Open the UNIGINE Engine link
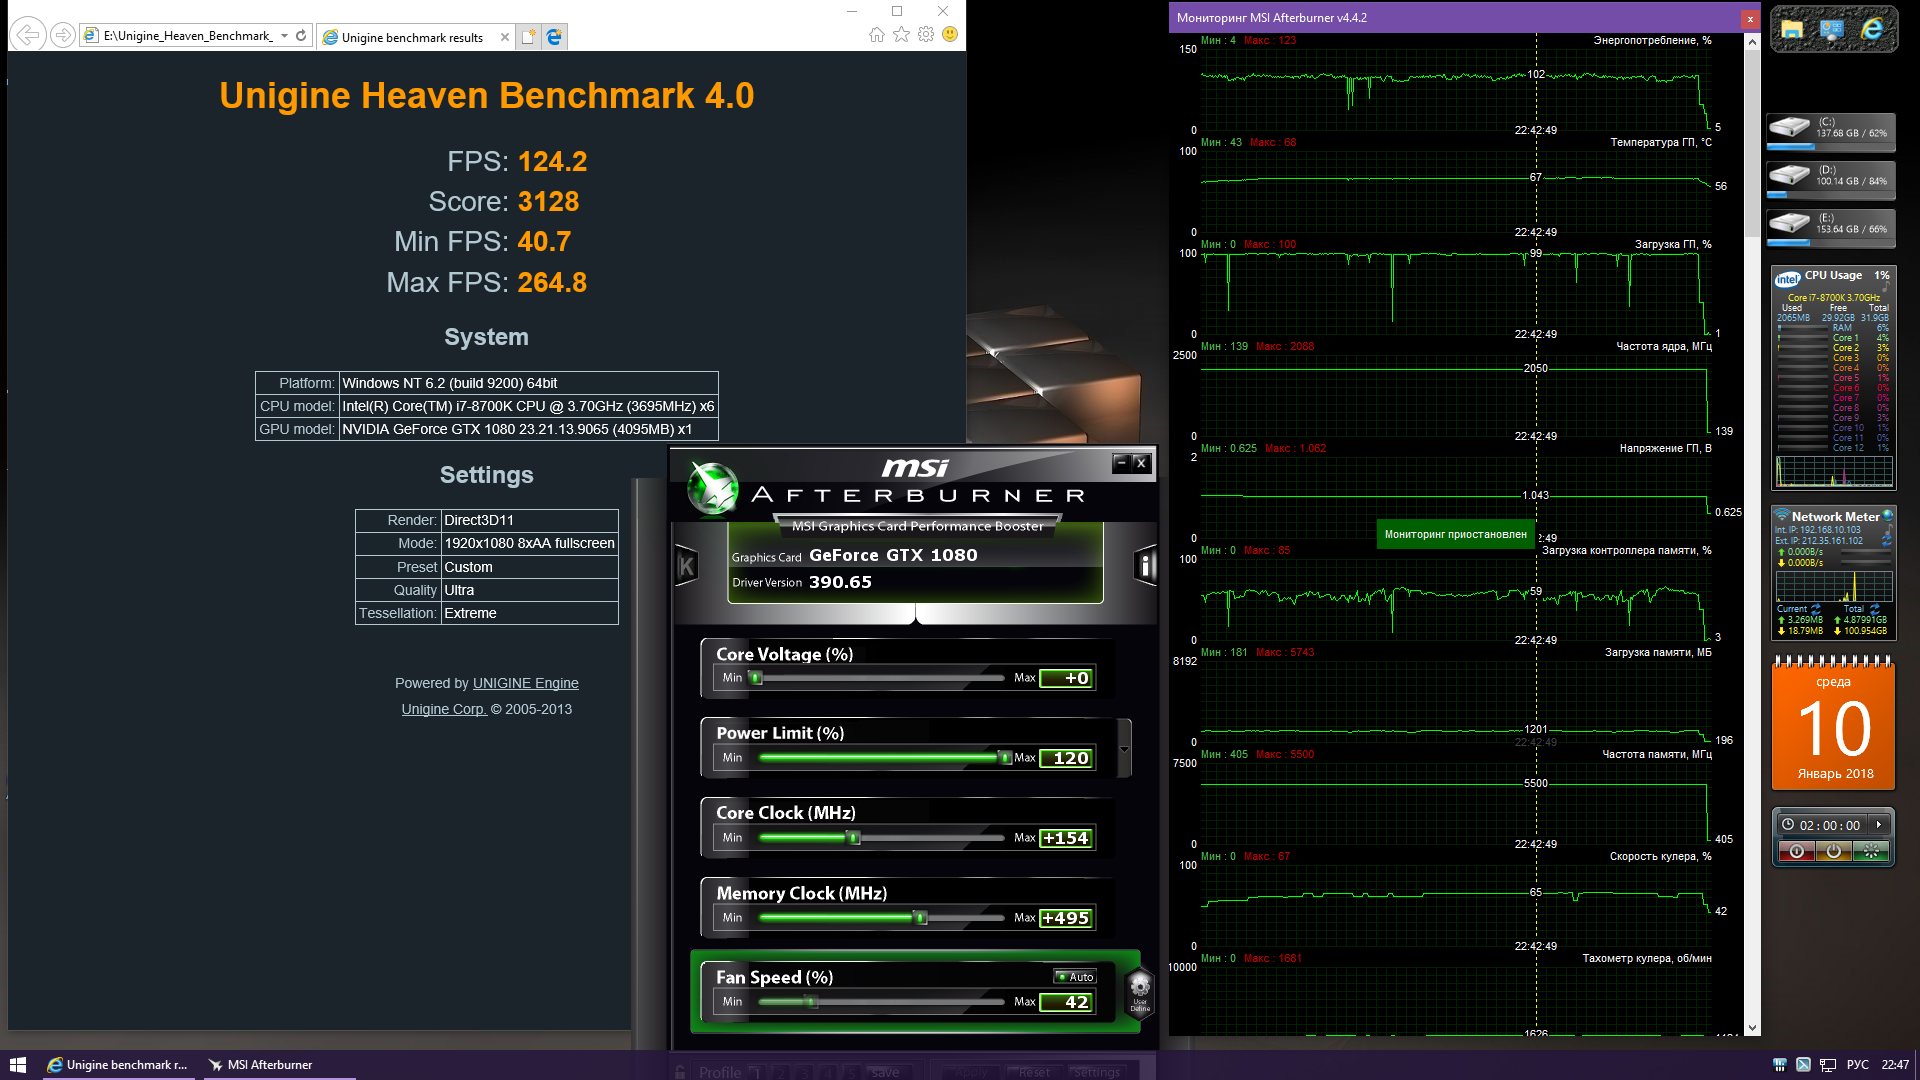This screenshot has width=1920, height=1080. (525, 683)
